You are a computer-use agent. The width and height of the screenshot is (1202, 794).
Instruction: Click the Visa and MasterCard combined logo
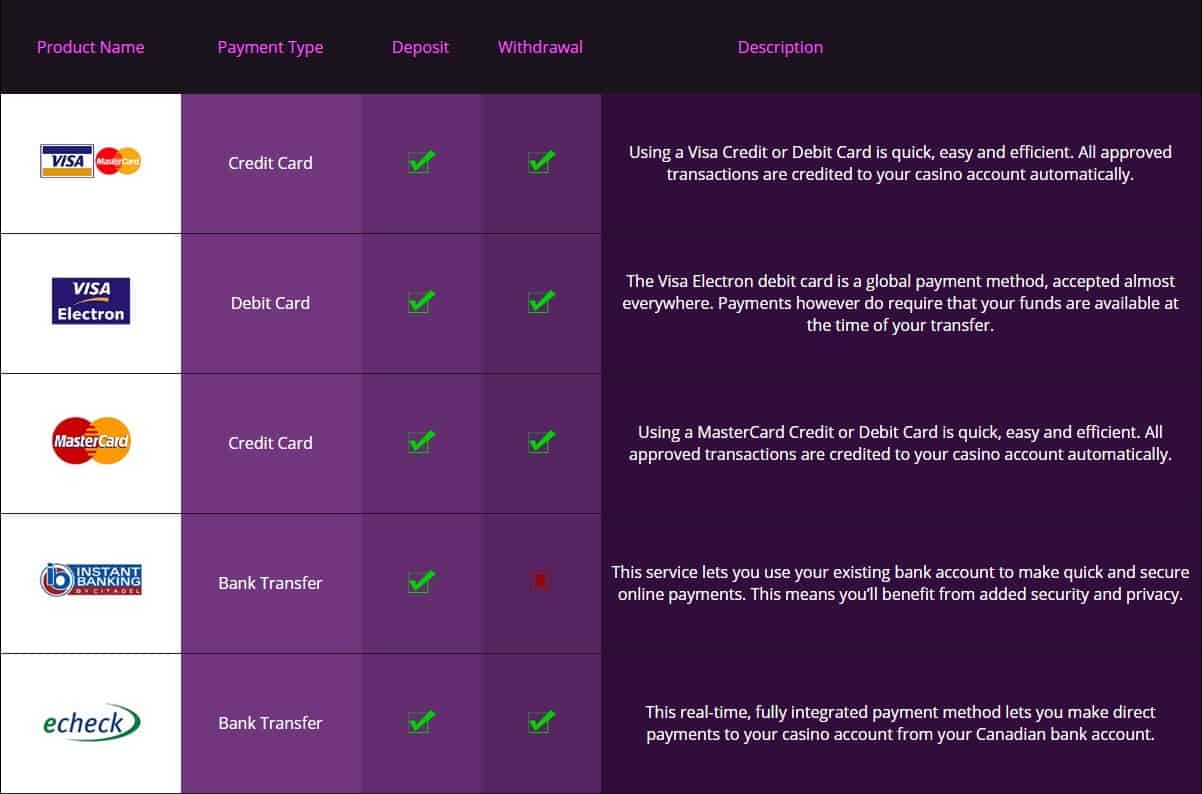pos(91,161)
